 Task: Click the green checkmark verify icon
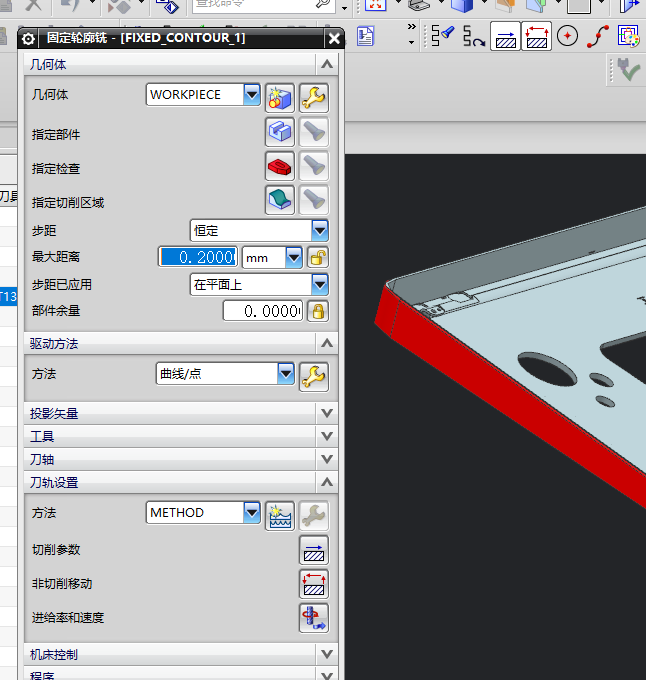629,69
